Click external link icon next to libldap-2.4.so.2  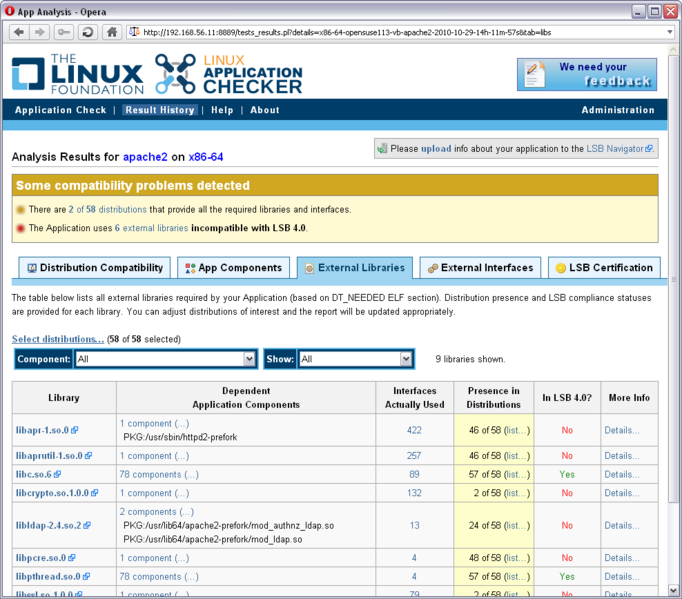point(87,525)
